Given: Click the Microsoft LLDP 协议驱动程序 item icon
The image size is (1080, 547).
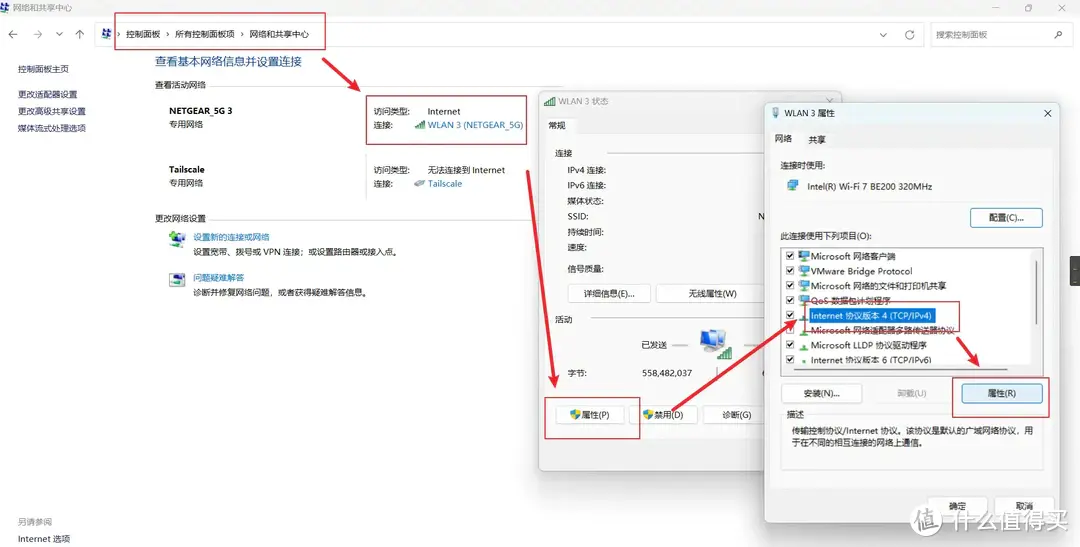Looking at the screenshot, I should pos(804,345).
